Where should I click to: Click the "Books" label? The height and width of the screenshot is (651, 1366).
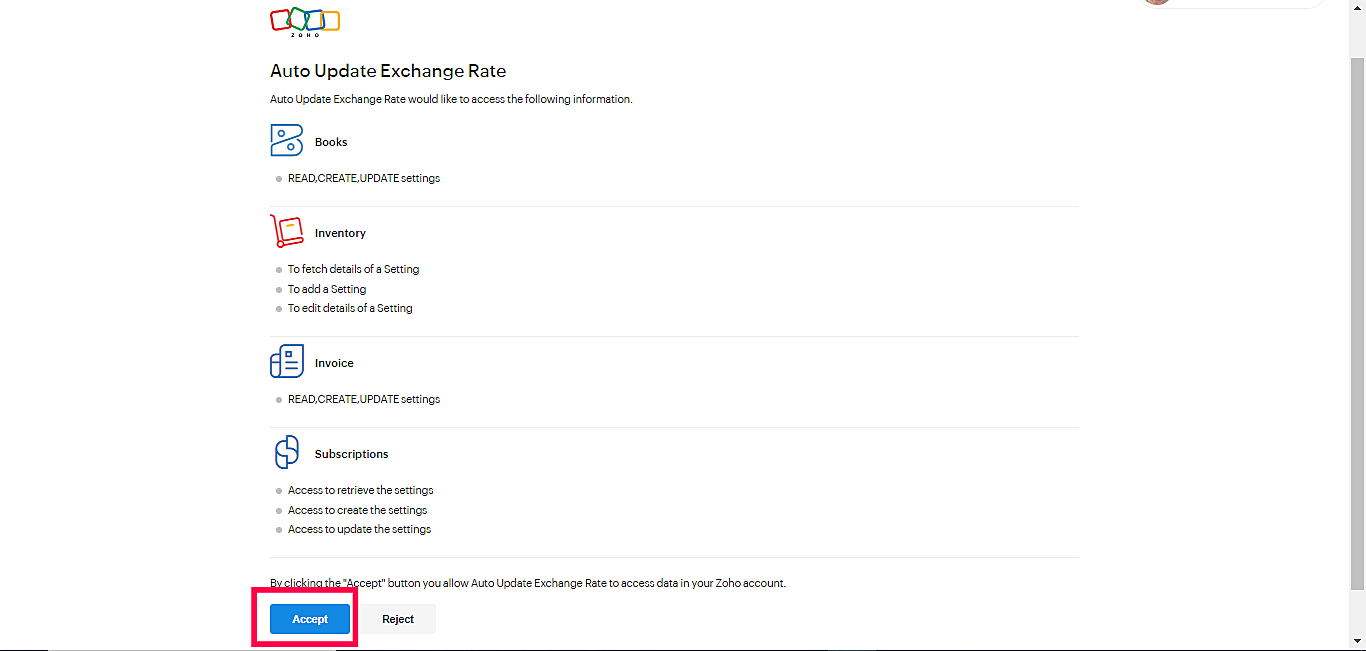331,142
